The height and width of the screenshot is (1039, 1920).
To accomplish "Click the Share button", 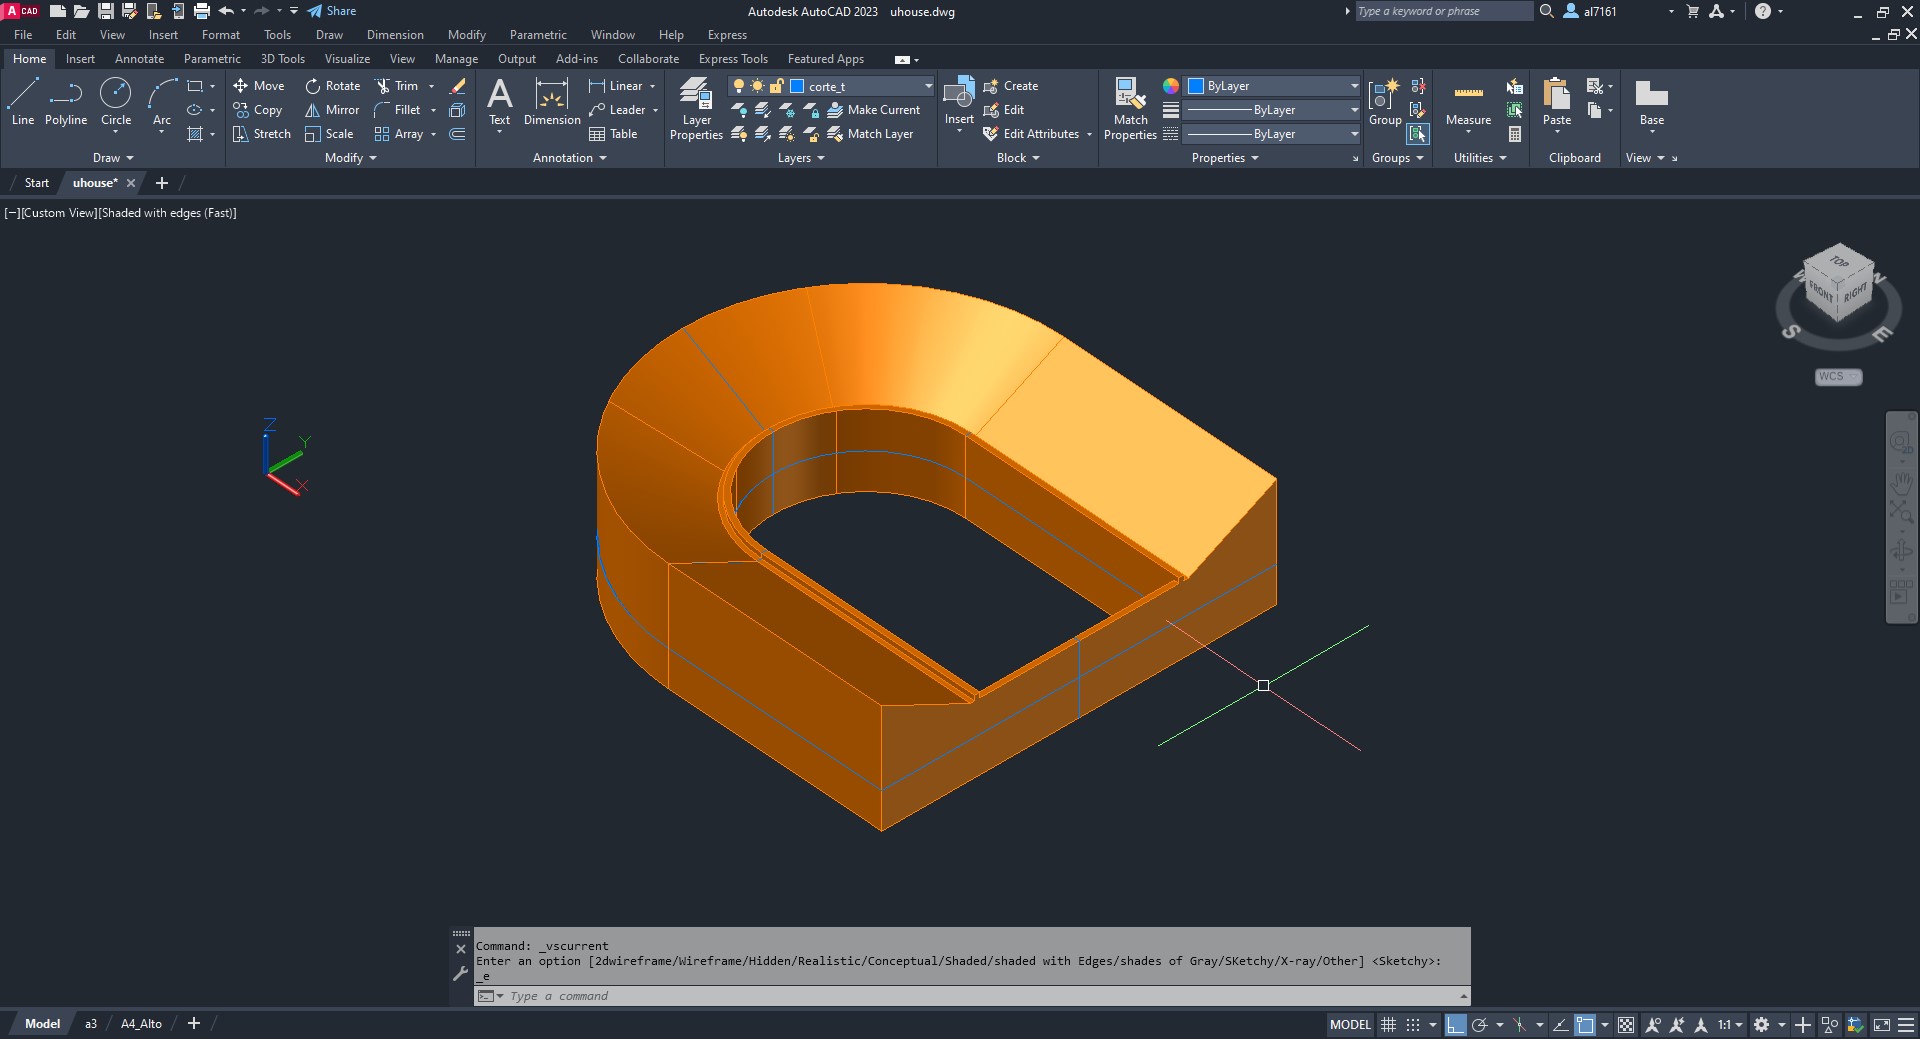I will (x=331, y=11).
